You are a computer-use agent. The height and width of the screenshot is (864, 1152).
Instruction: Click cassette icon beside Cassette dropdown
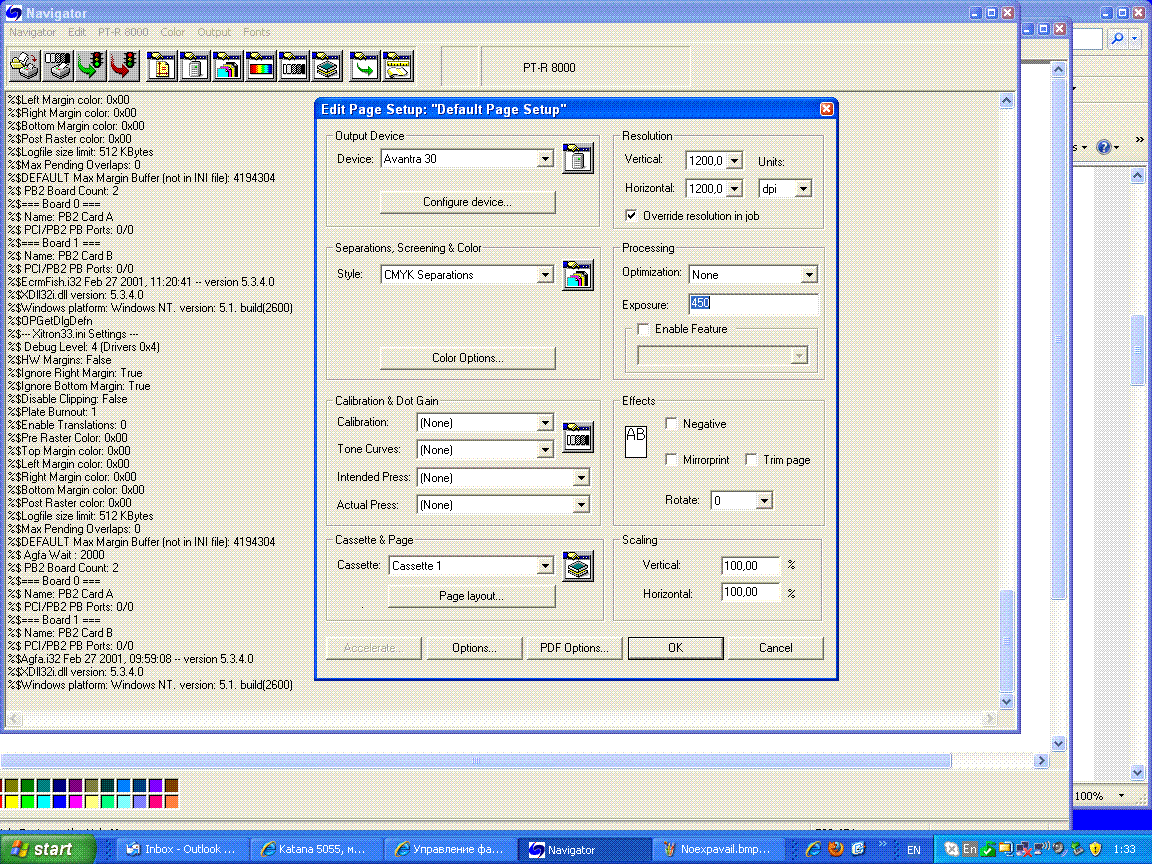coord(577,566)
